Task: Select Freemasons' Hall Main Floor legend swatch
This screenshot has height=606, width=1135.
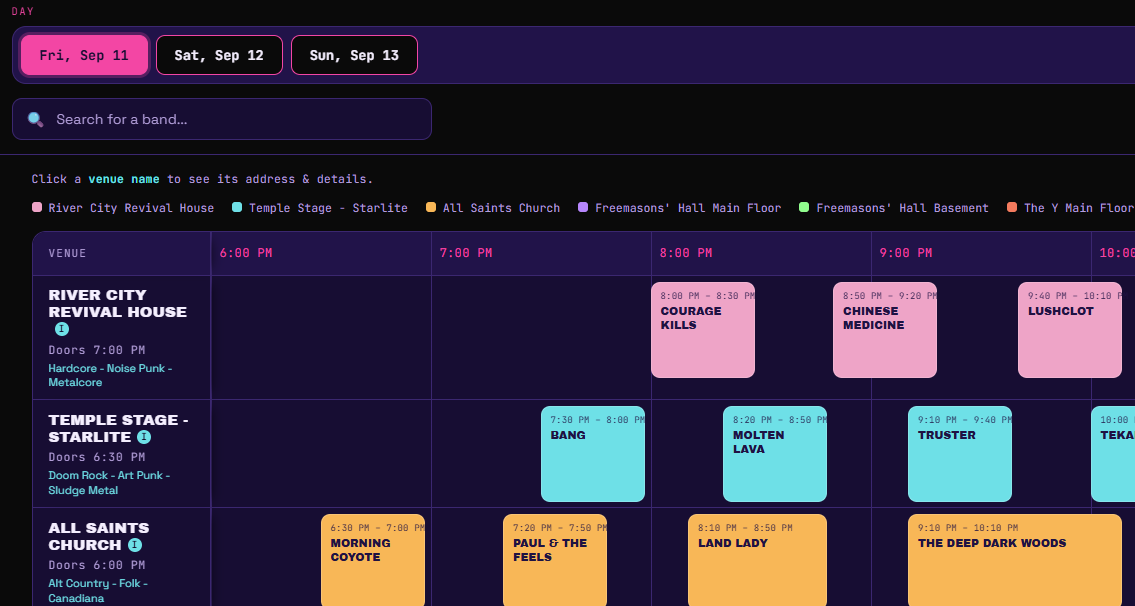Action: click(583, 208)
